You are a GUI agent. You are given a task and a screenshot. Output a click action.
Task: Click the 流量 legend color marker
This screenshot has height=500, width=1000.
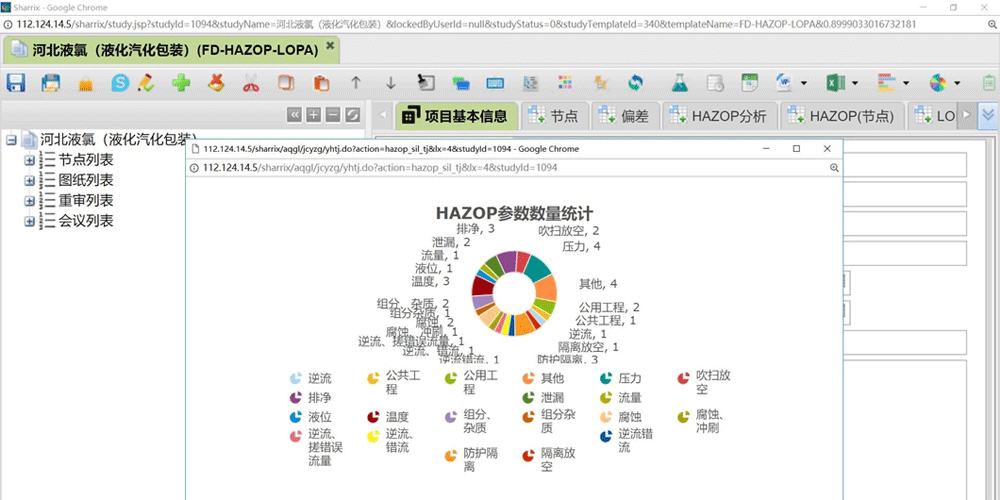(606, 398)
